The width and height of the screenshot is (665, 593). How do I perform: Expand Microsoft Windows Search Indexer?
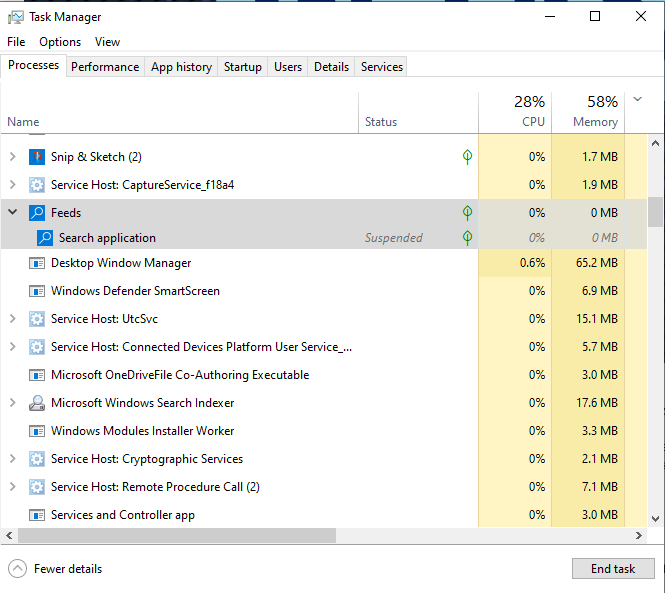[x=13, y=403]
